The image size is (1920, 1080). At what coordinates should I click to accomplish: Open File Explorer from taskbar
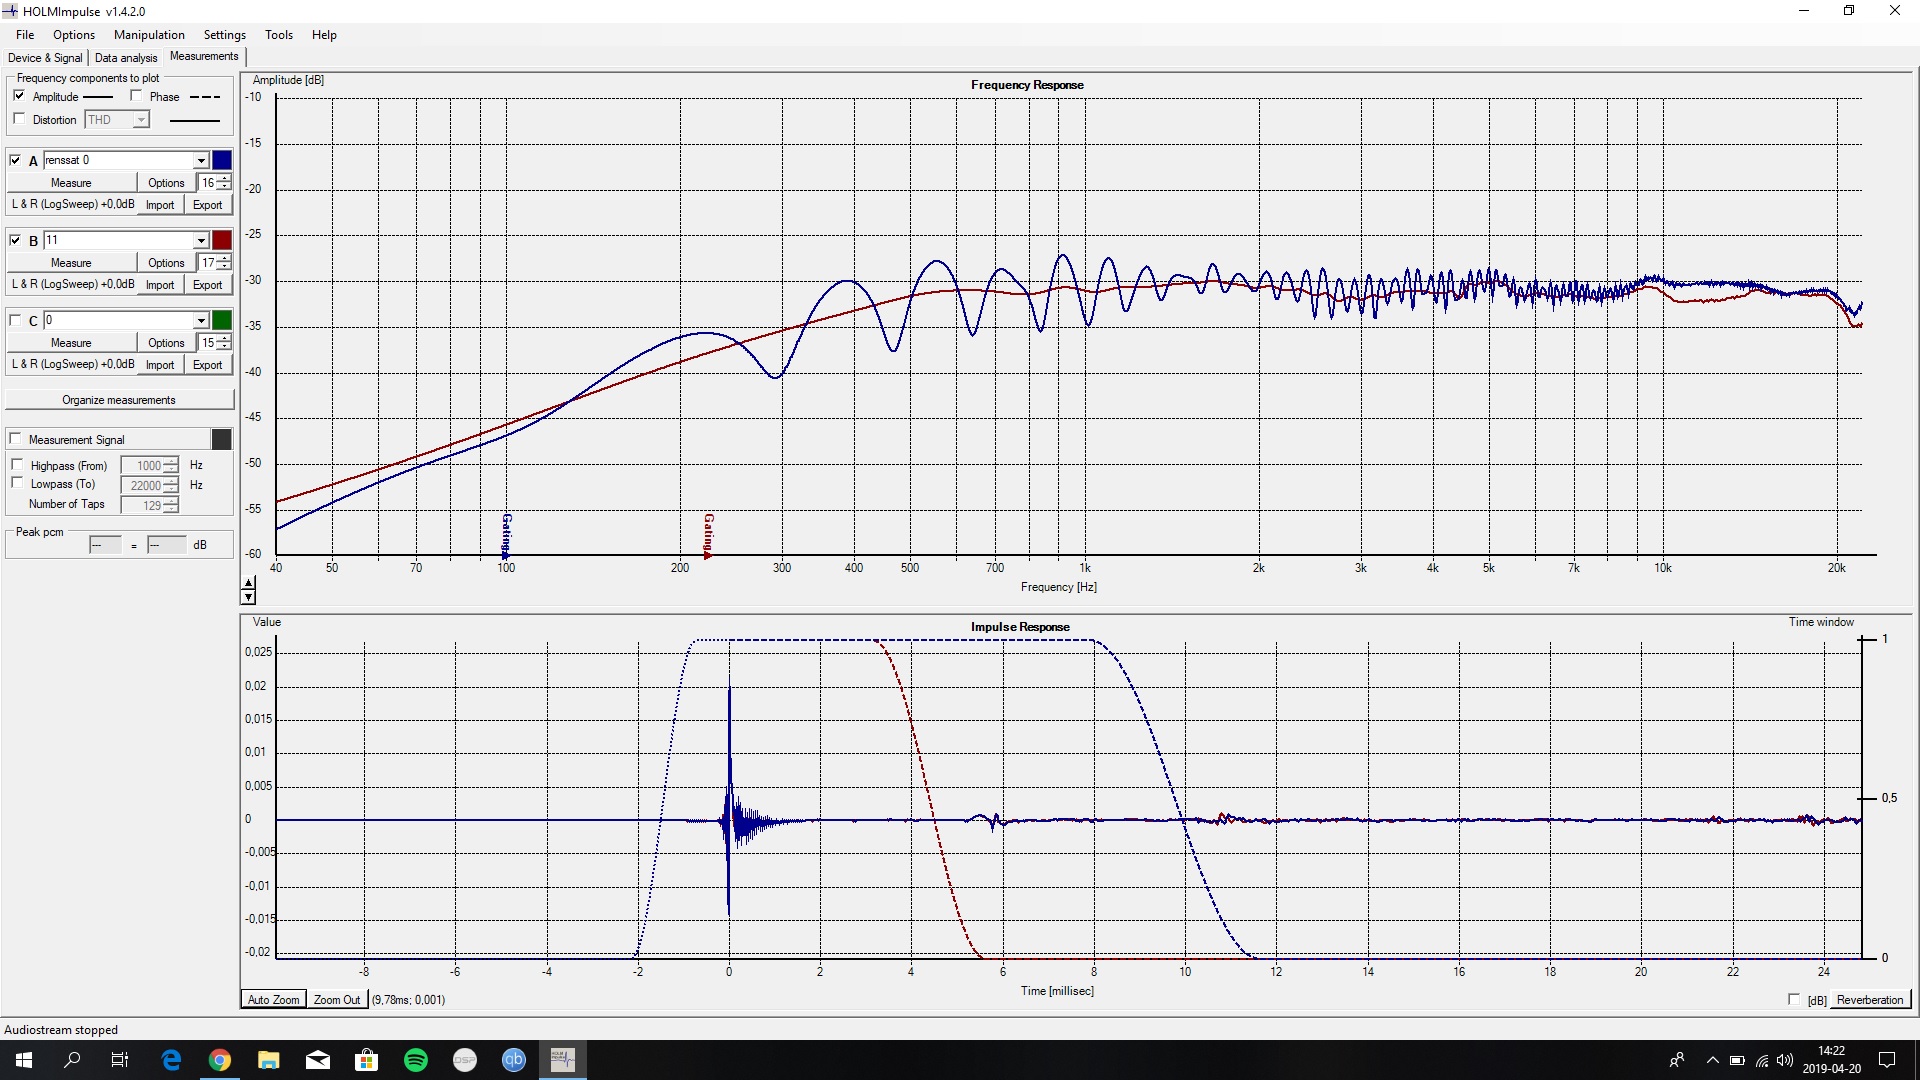(269, 1060)
